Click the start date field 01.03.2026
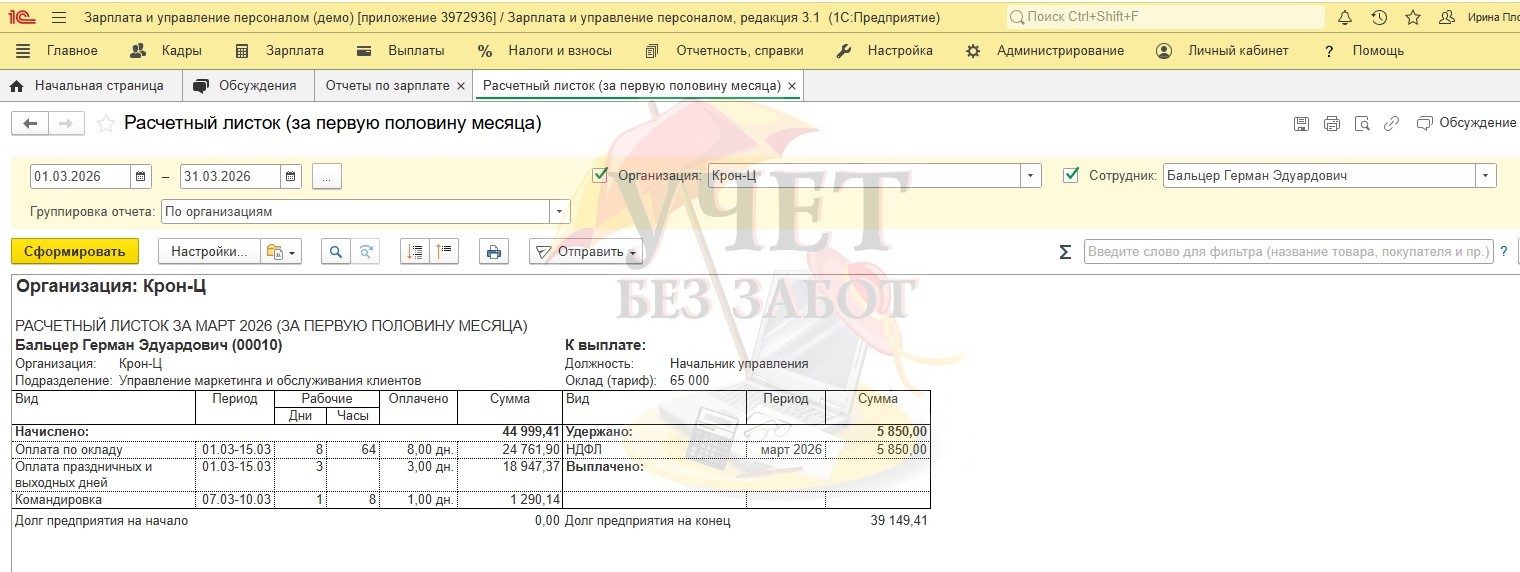The height and width of the screenshot is (572, 1520). tap(80, 176)
